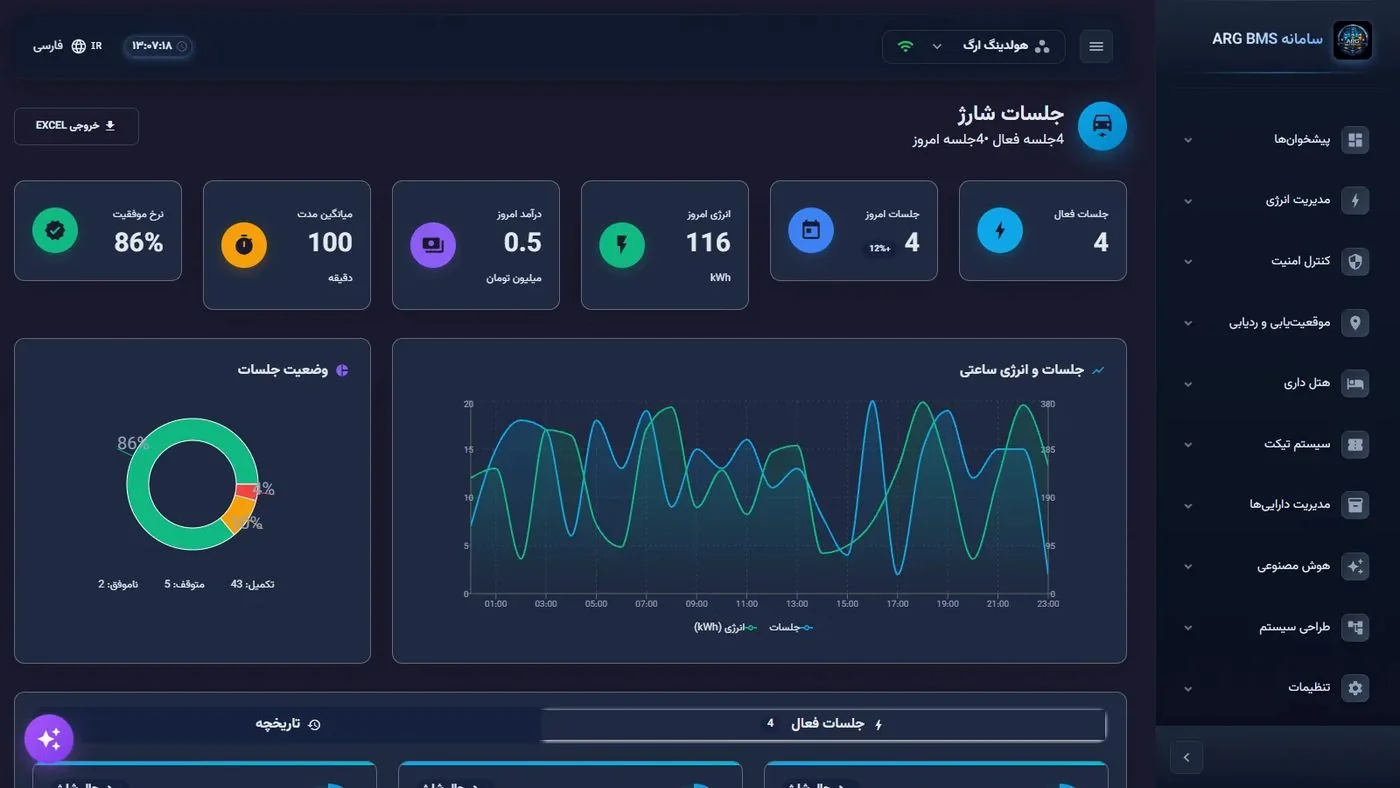
Task: Expand the هوش مصنوعی menu chevron
Action: [1188, 567]
